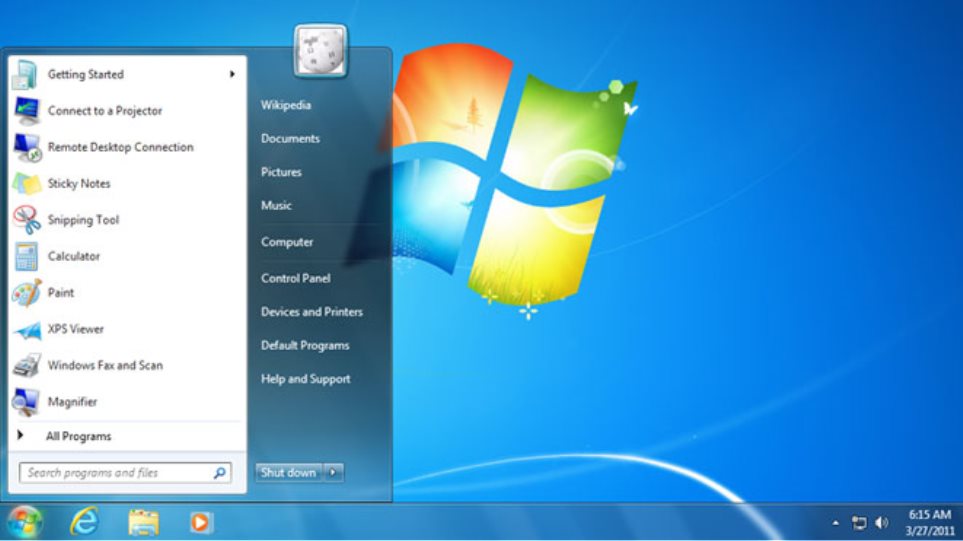
Task: Click the Paint label
Action: (61, 293)
